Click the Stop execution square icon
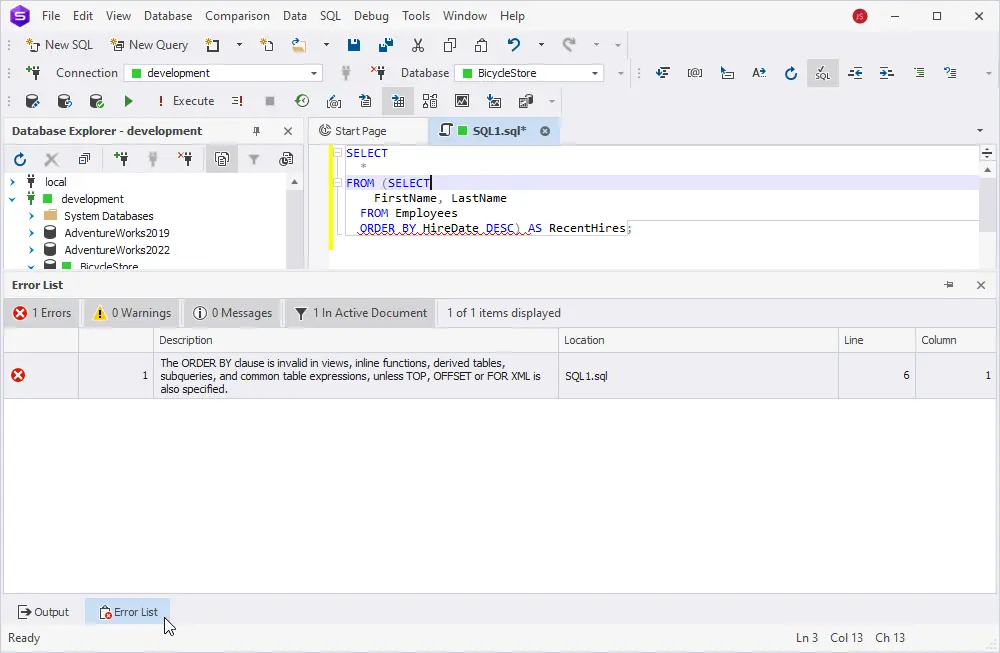Image resolution: width=1000 pixels, height=653 pixels. (x=270, y=101)
